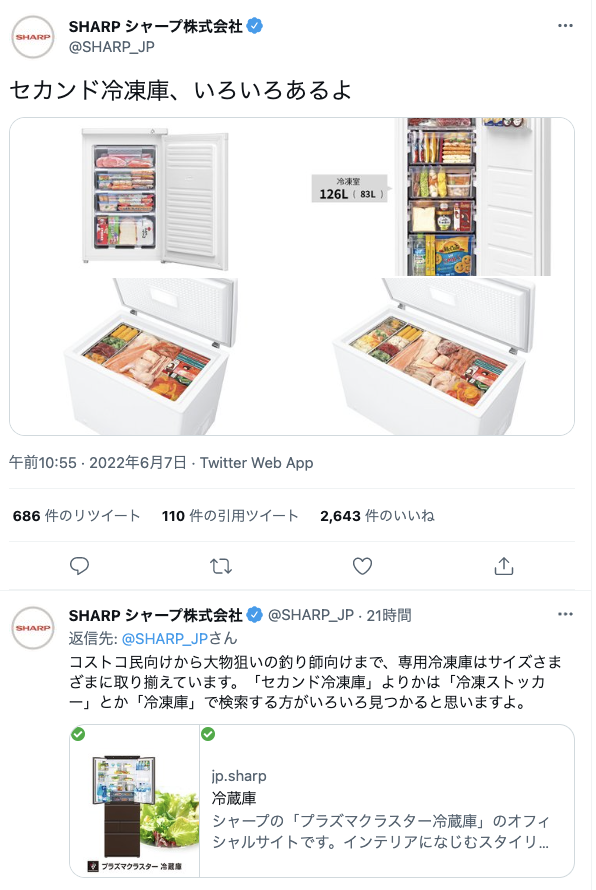View the 110 quote tweets list
Screen dimensions: 596x890
click(230, 516)
